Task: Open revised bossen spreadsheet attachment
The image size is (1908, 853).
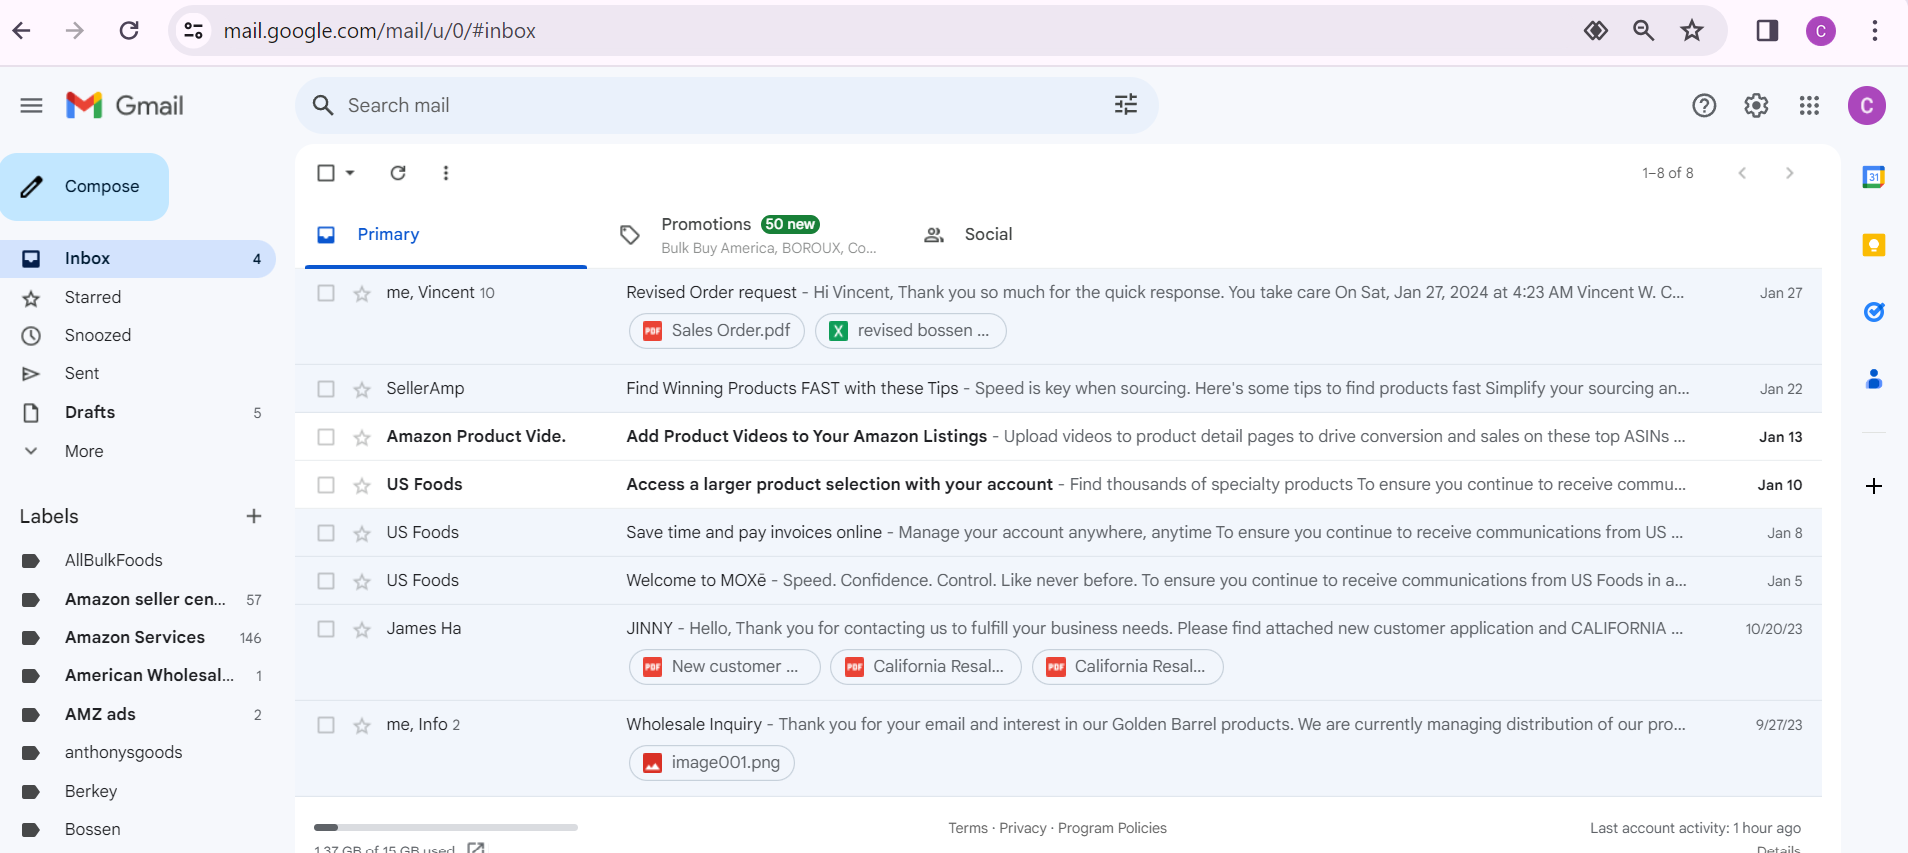Action: (x=910, y=331)
